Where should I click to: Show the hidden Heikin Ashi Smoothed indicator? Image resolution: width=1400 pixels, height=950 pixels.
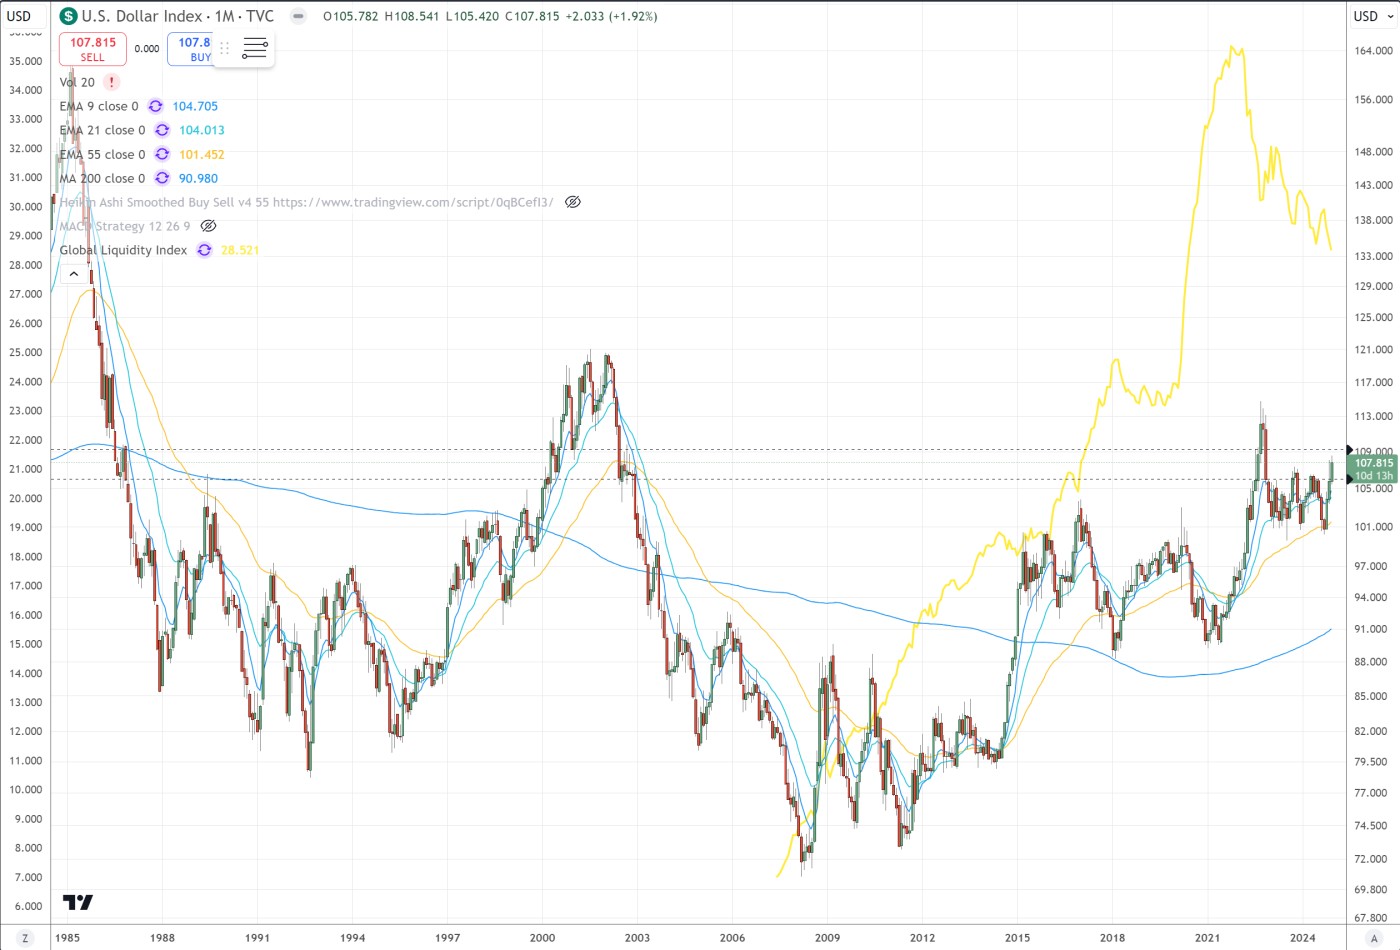[572, 202]
